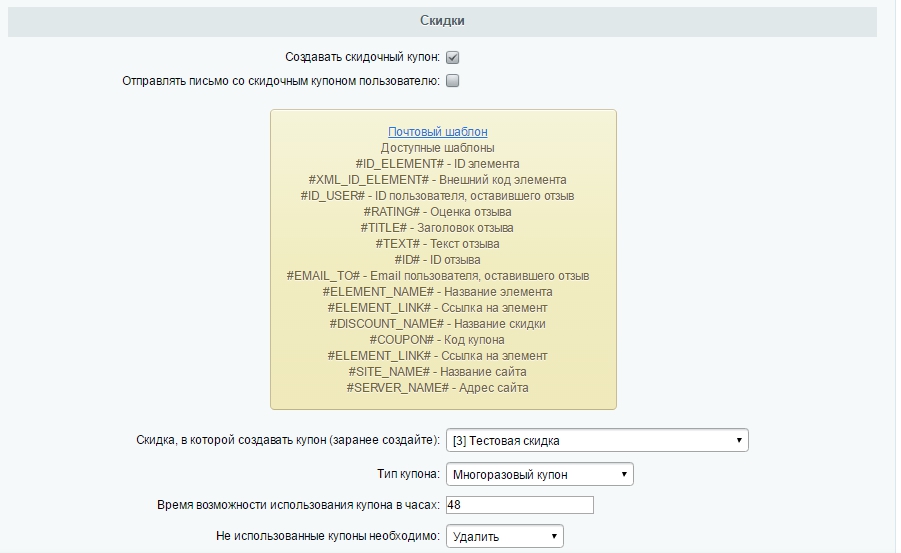Open the Удалить unused coupons dropdown
The width and height of the screenshot is (901, 553).
pos(505,536)
